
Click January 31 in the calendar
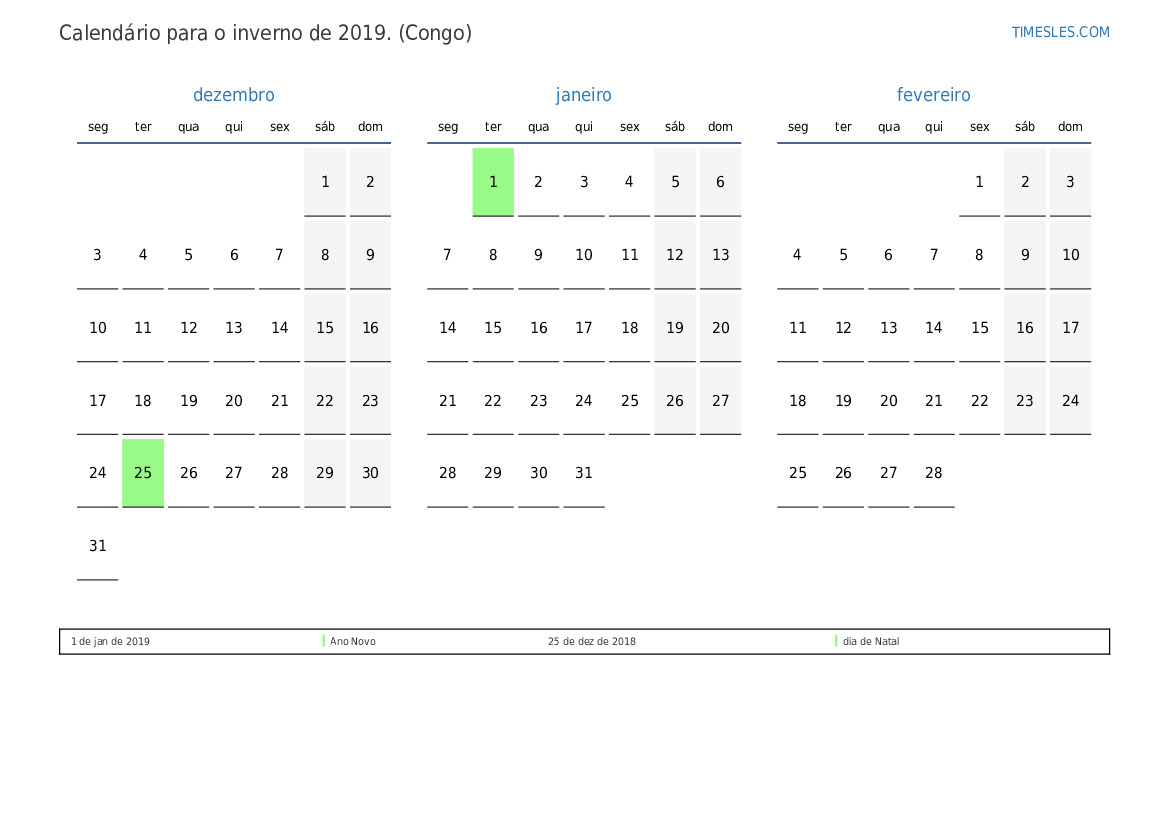pos(584,473)
